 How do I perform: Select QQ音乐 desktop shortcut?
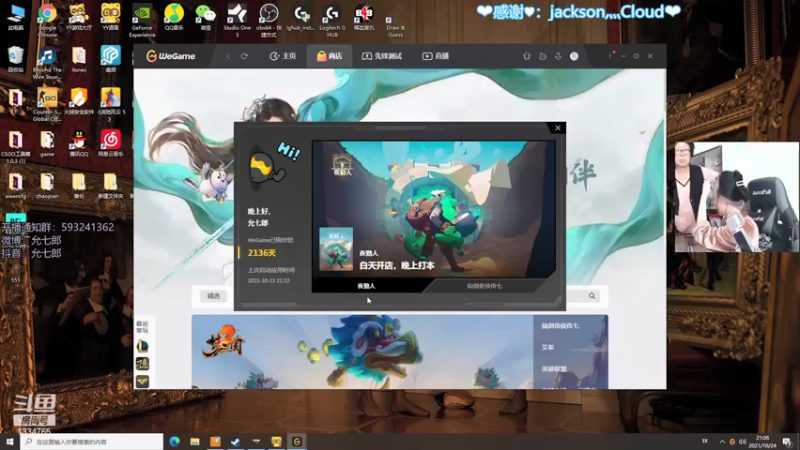pyautogui.click(x=173, y=17)
